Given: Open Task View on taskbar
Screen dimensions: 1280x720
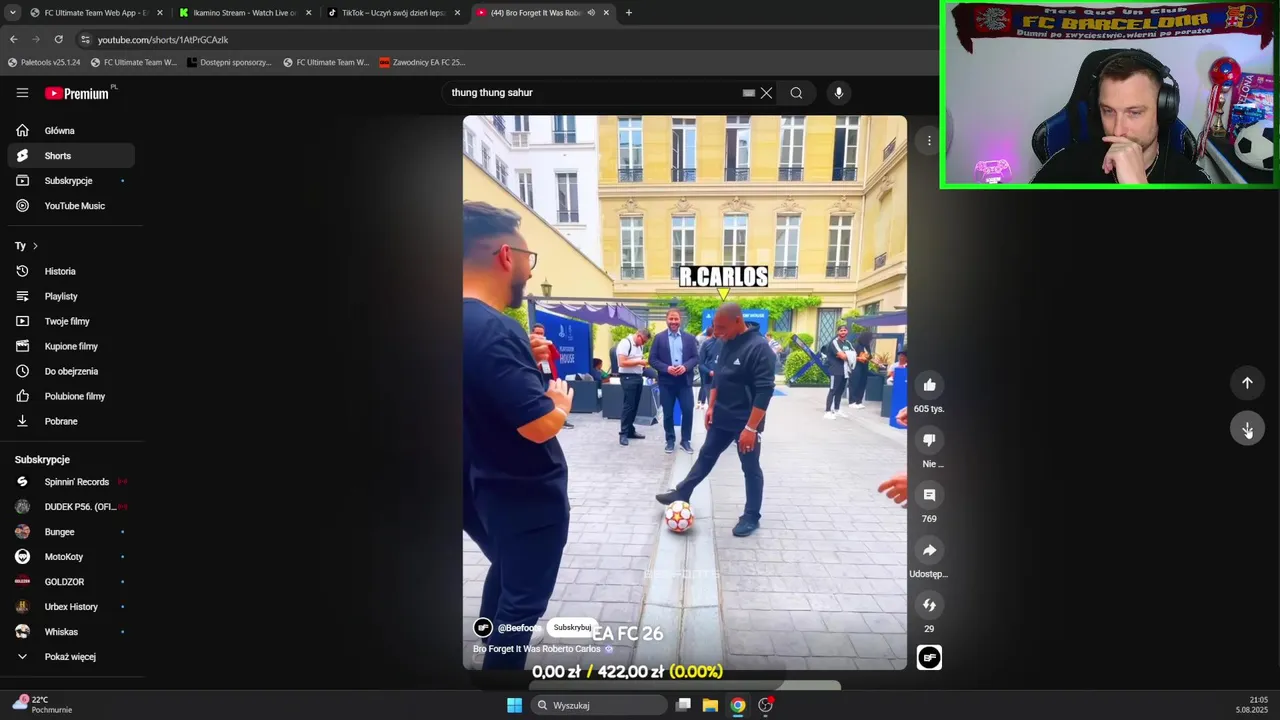Looking at the screenshot, I should [x=683, y=705].
